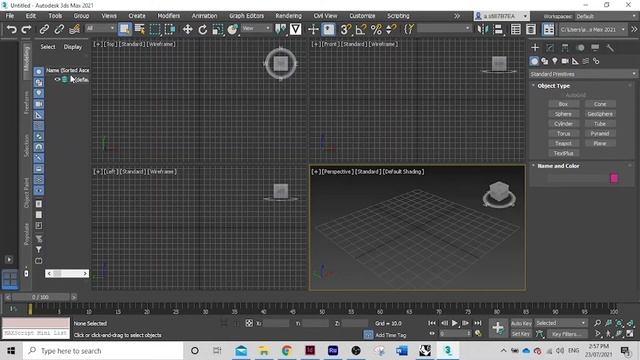This screenshot has width=640, height=360.
Task: Open the Display panel tab
Action: coord(595,48)
